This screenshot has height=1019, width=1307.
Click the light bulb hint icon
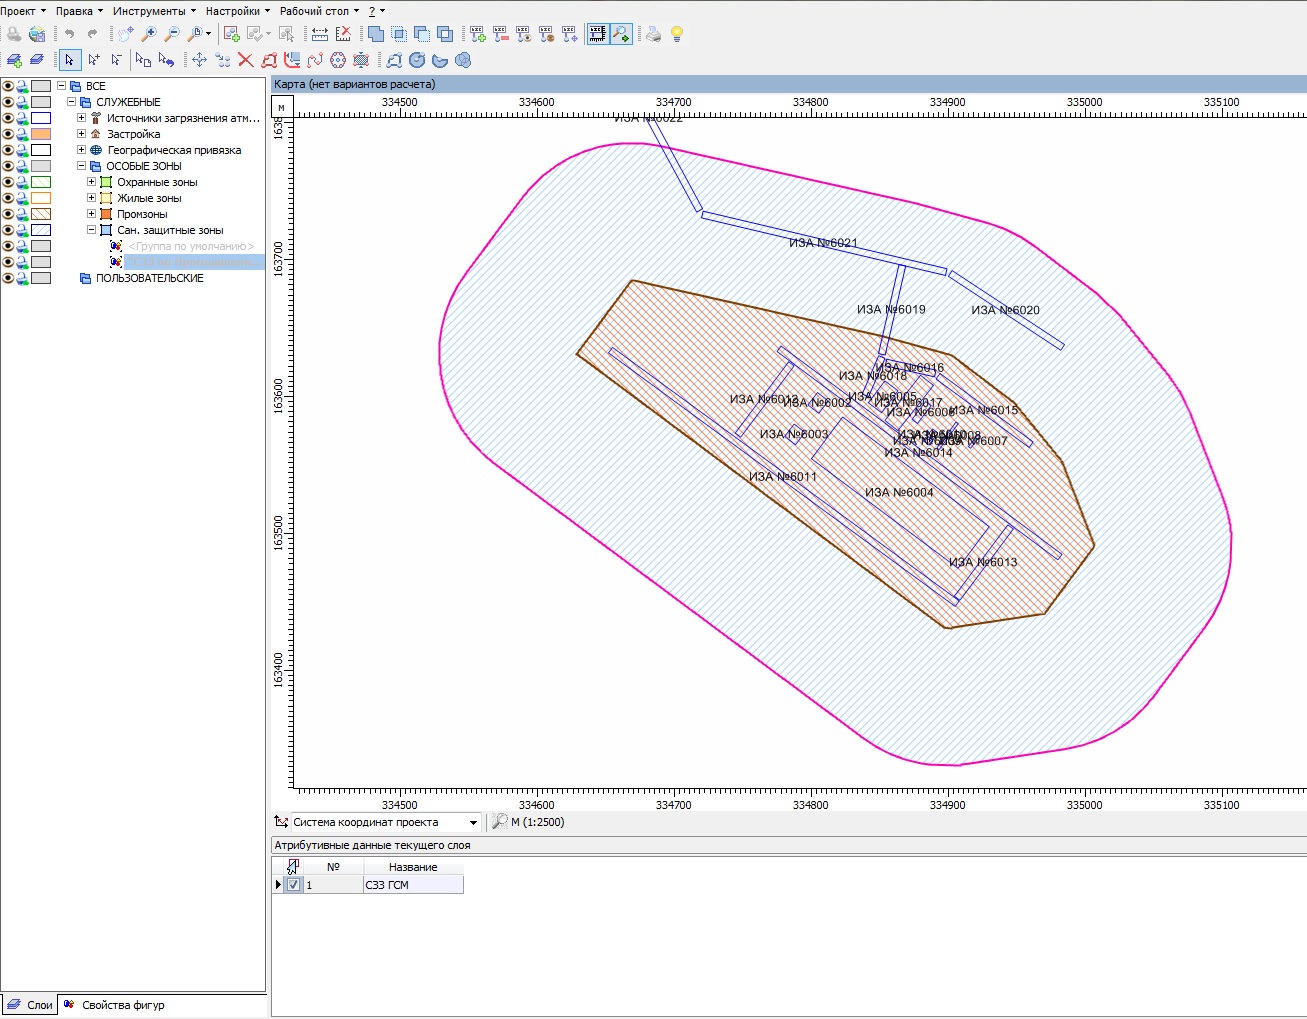(677, 34)
